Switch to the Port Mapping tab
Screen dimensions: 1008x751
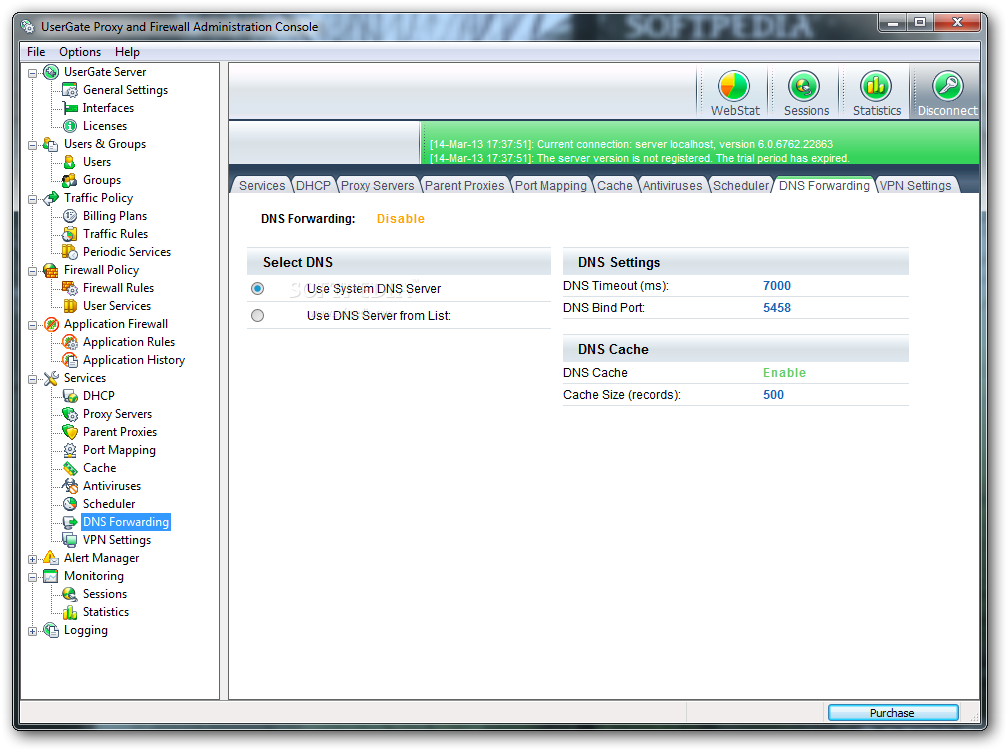[x=551, y=186]
